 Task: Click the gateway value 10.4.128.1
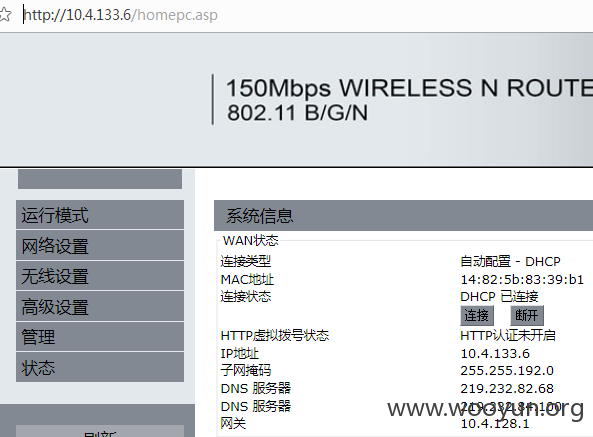point(495,423)
